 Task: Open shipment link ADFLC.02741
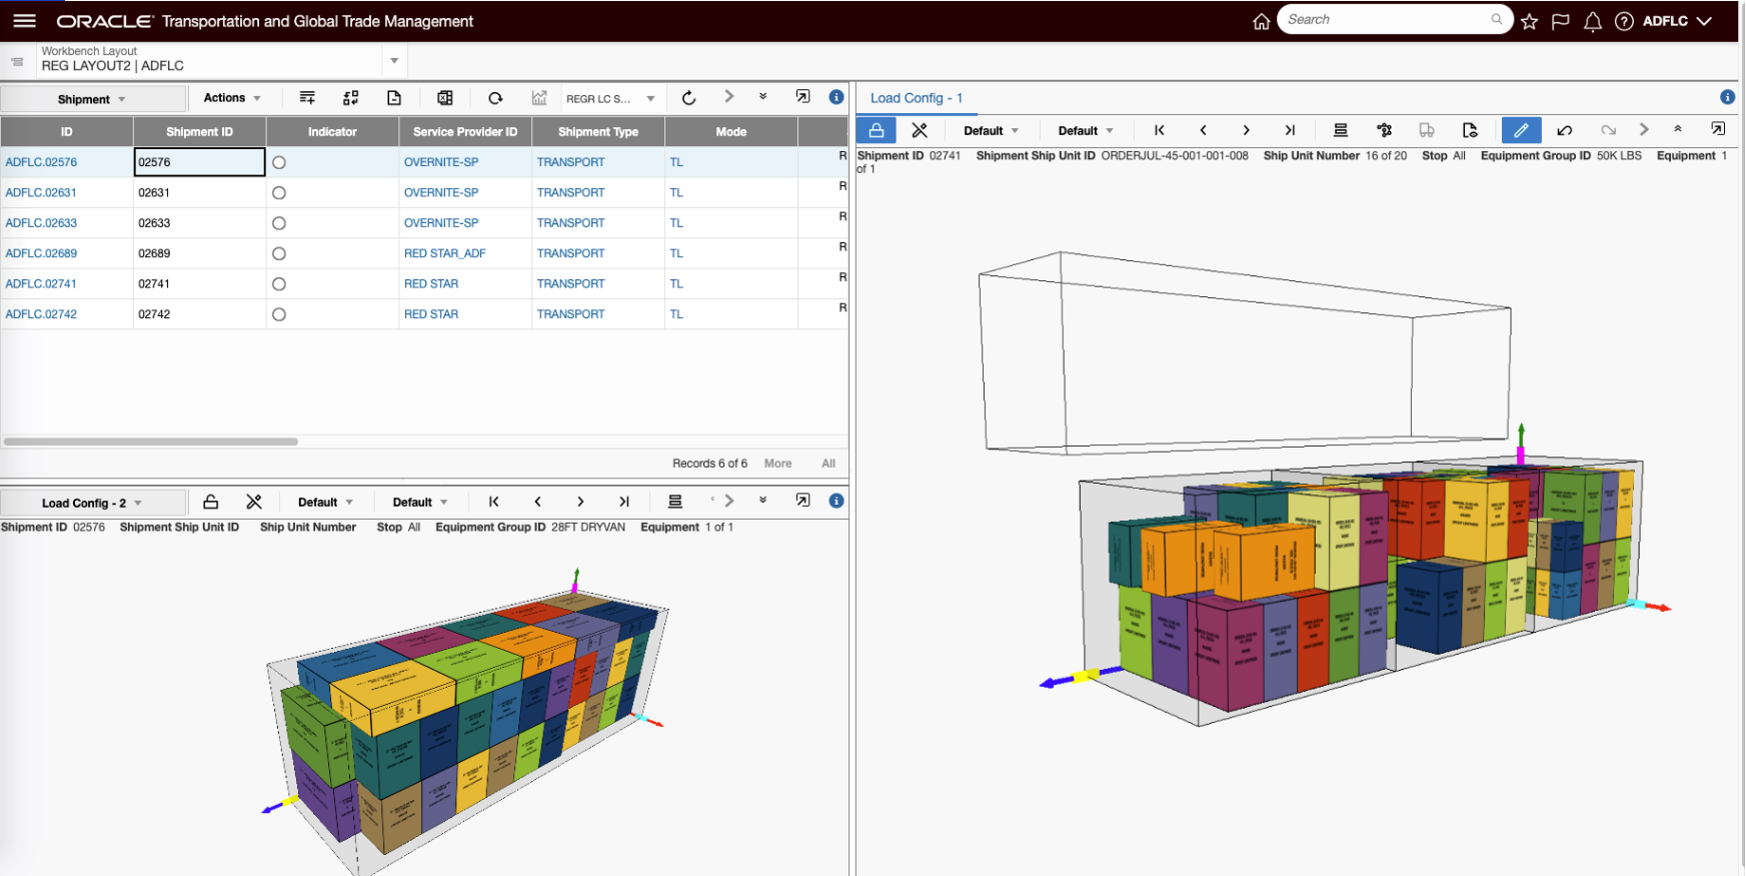[x=41, y=284]
